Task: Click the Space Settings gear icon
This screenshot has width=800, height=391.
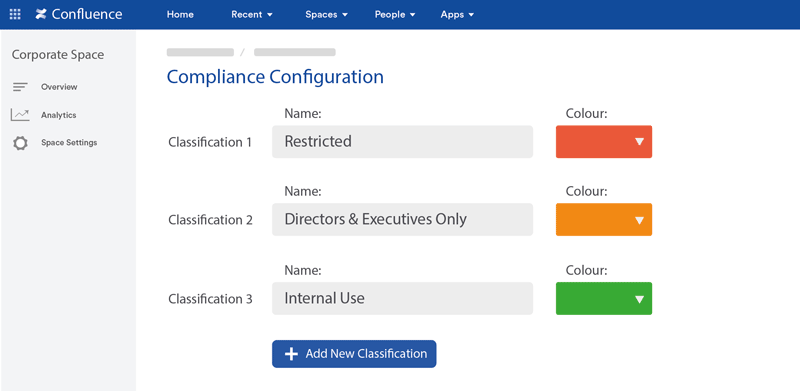Action: 20,143
